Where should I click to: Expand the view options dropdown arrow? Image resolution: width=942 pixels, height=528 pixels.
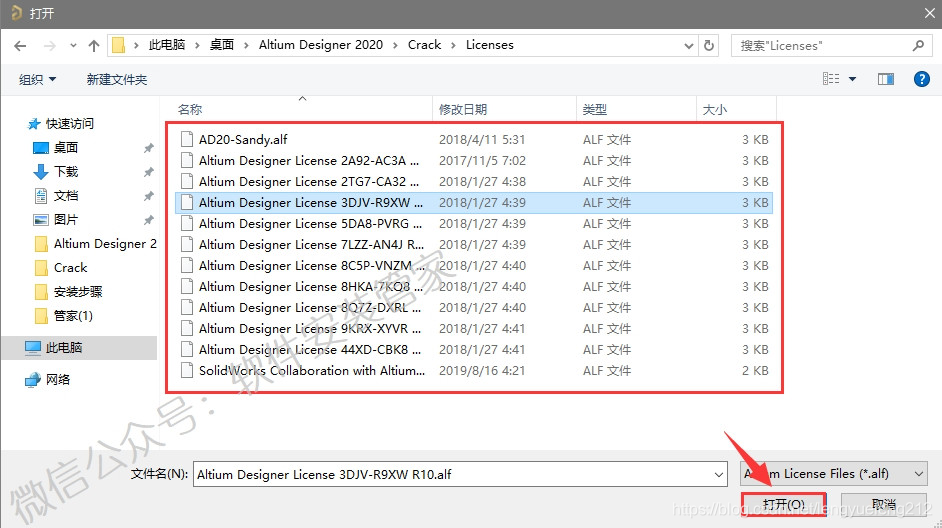pyautogui.click(x=852, y=79)
